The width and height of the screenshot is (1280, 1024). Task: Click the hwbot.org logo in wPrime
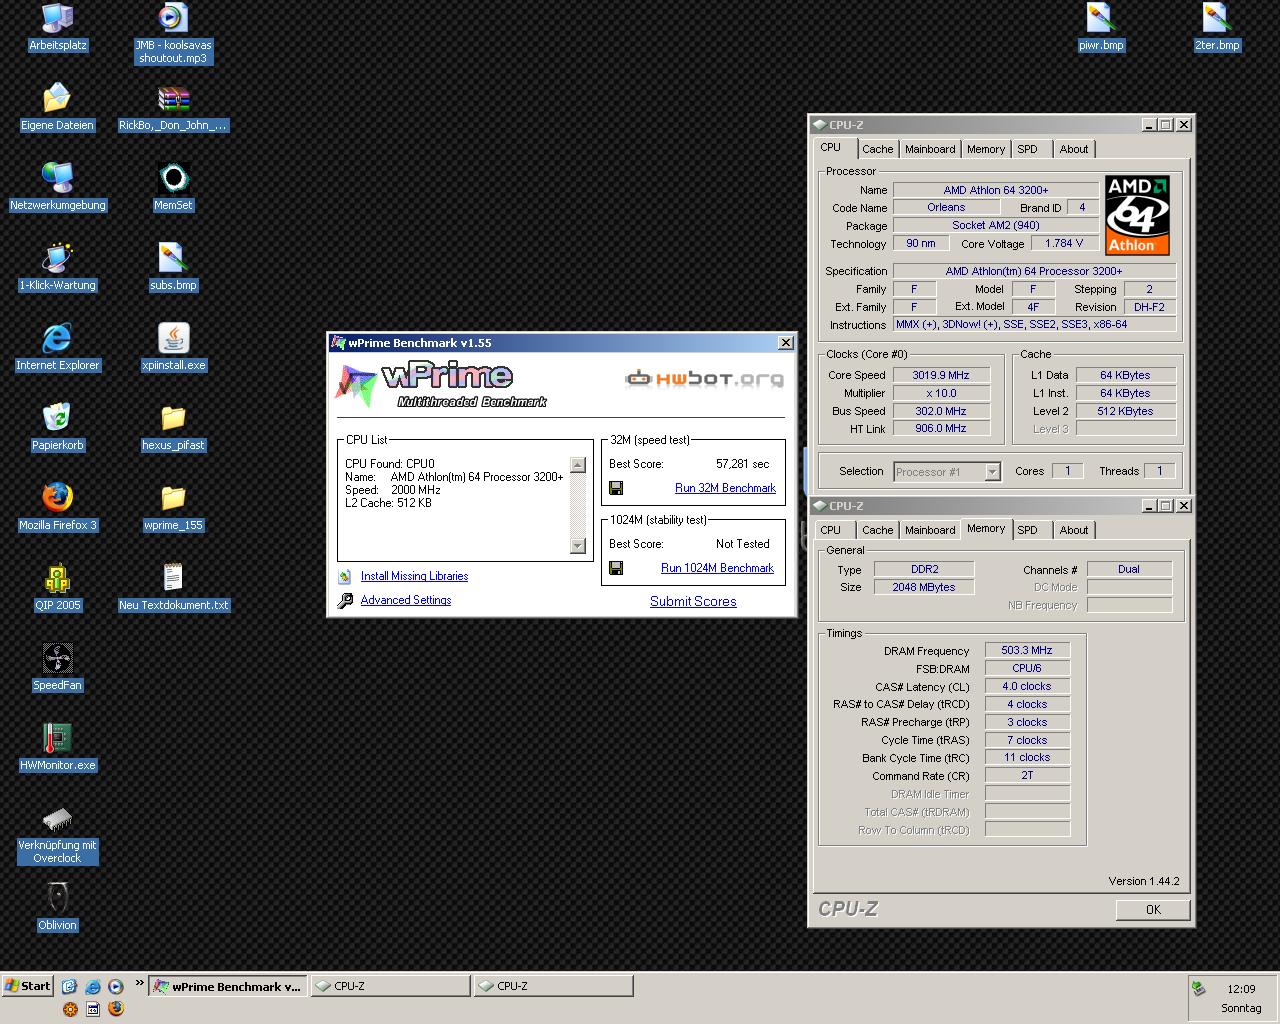pyautogui.click(x=704, y=379)
